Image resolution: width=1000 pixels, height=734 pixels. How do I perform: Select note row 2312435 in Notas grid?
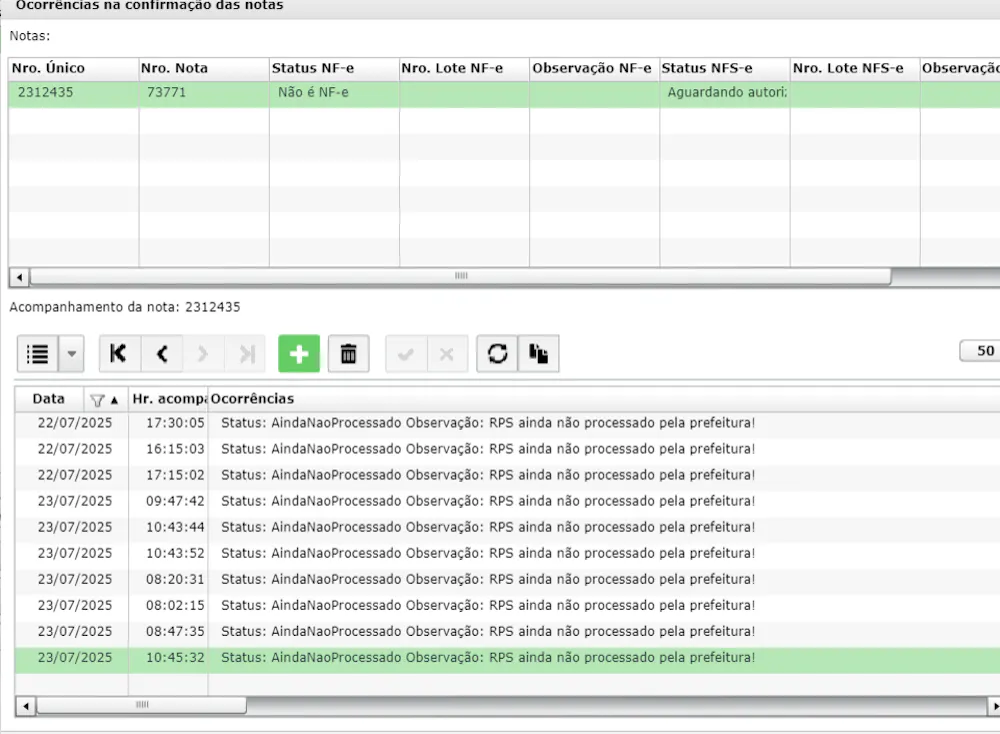[x=504, y=93]
